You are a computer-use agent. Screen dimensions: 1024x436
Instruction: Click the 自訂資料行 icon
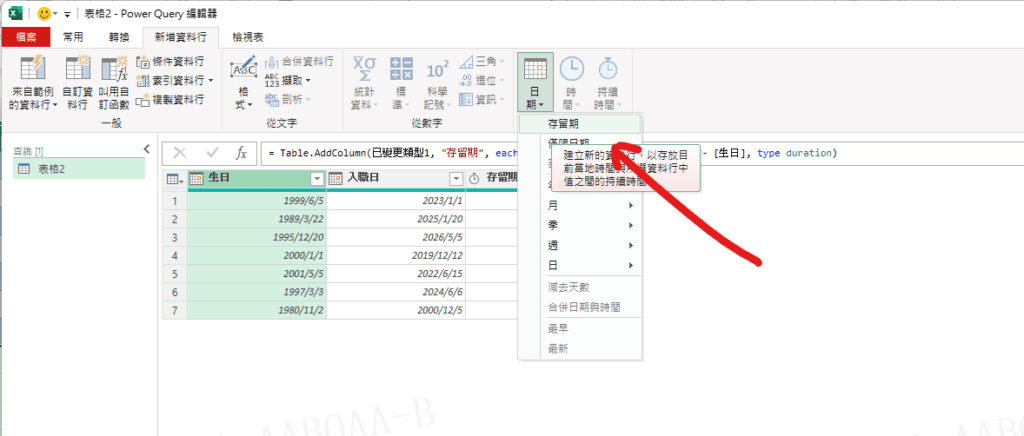[x=77, y=69]
